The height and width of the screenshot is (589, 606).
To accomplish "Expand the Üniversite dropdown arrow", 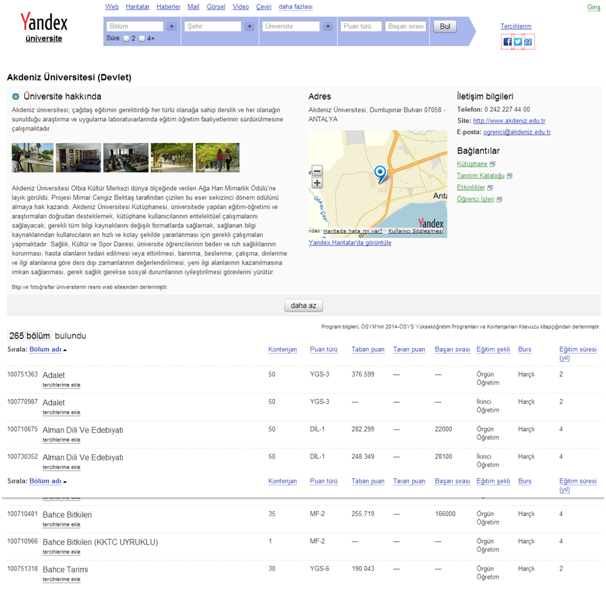I will 328,27.
